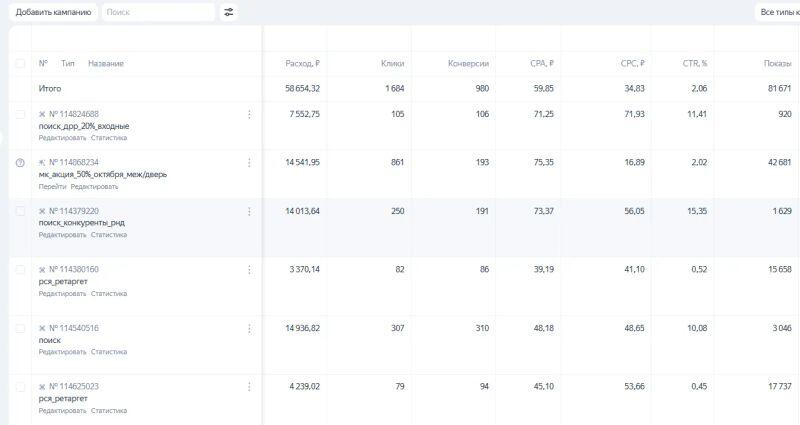The image size is (800, 425).
Task: Sort campaigns by the Название column
Action: pos(106,63)
